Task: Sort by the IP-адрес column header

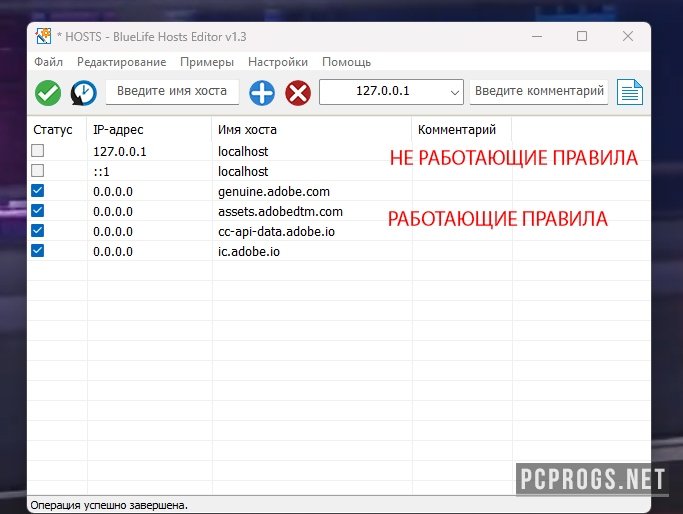Action: 149,129
